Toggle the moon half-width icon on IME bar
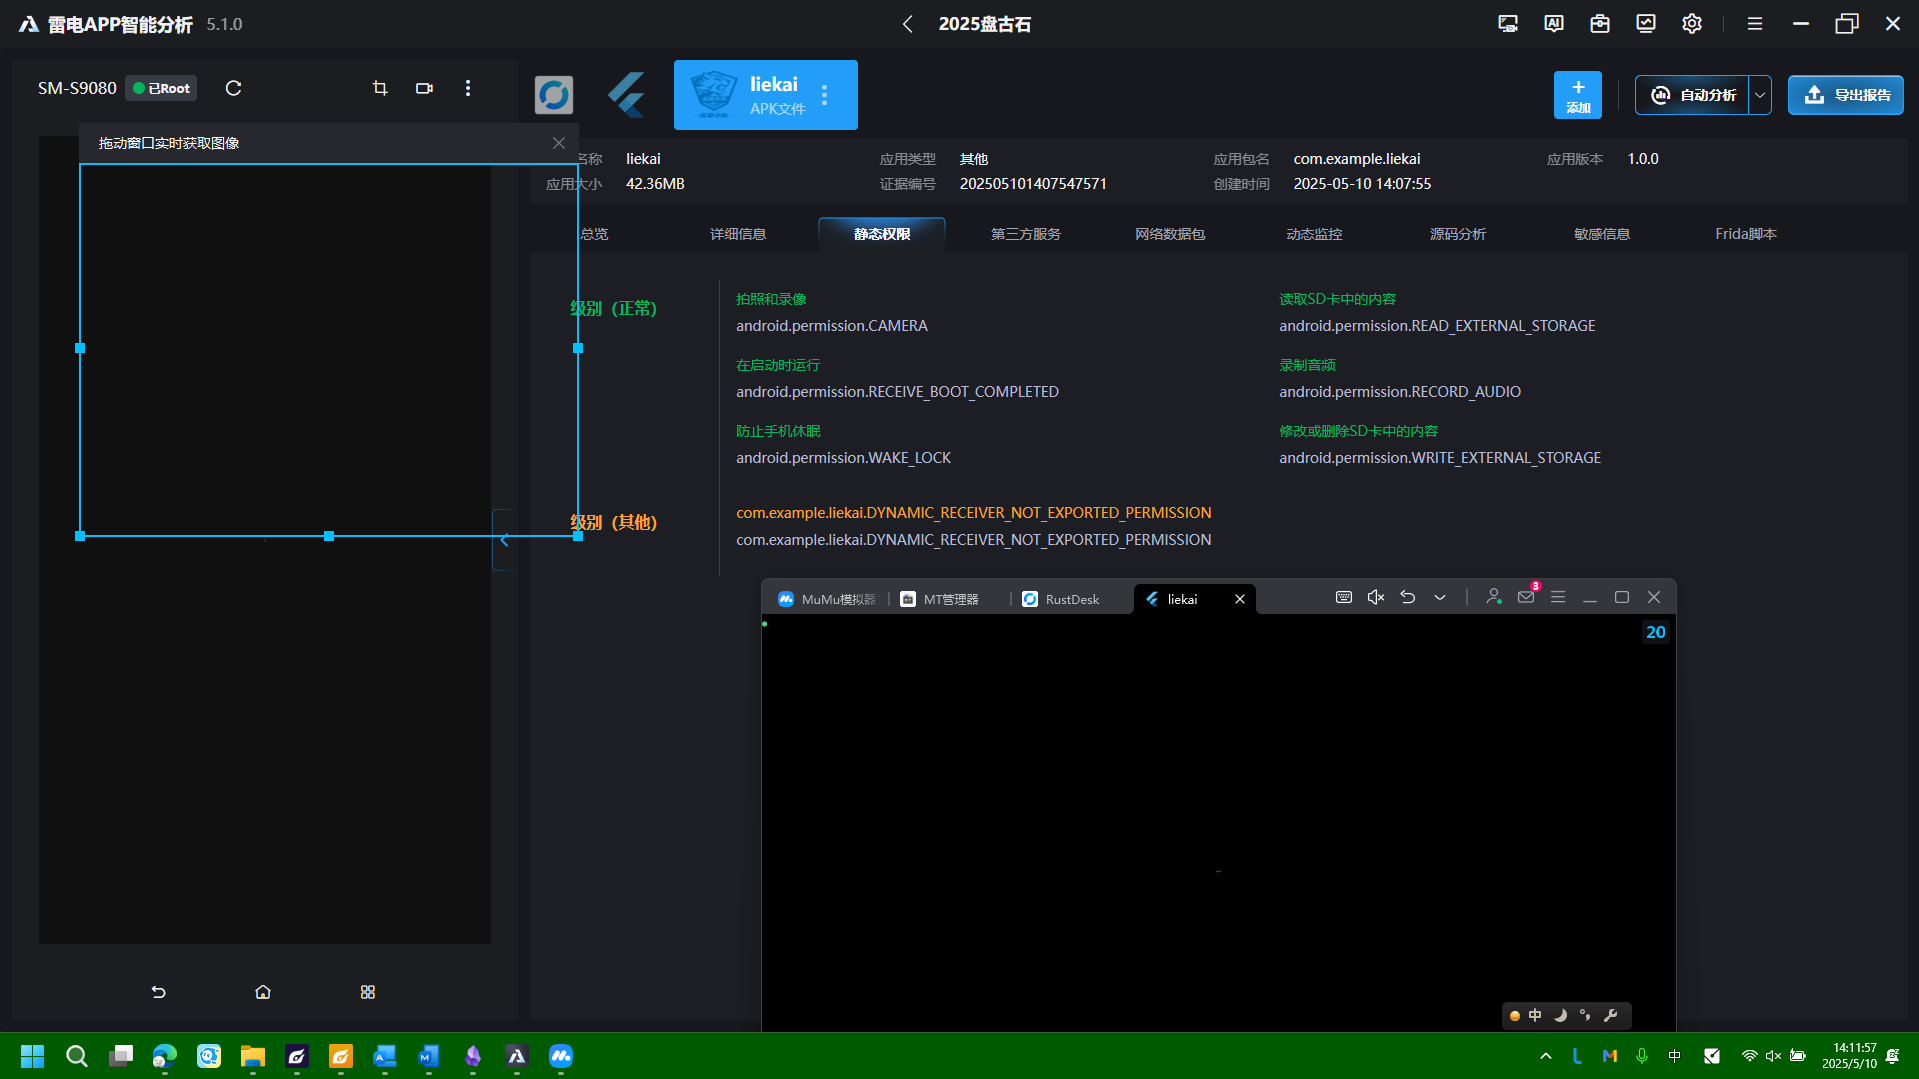 pos(1560,1015)
